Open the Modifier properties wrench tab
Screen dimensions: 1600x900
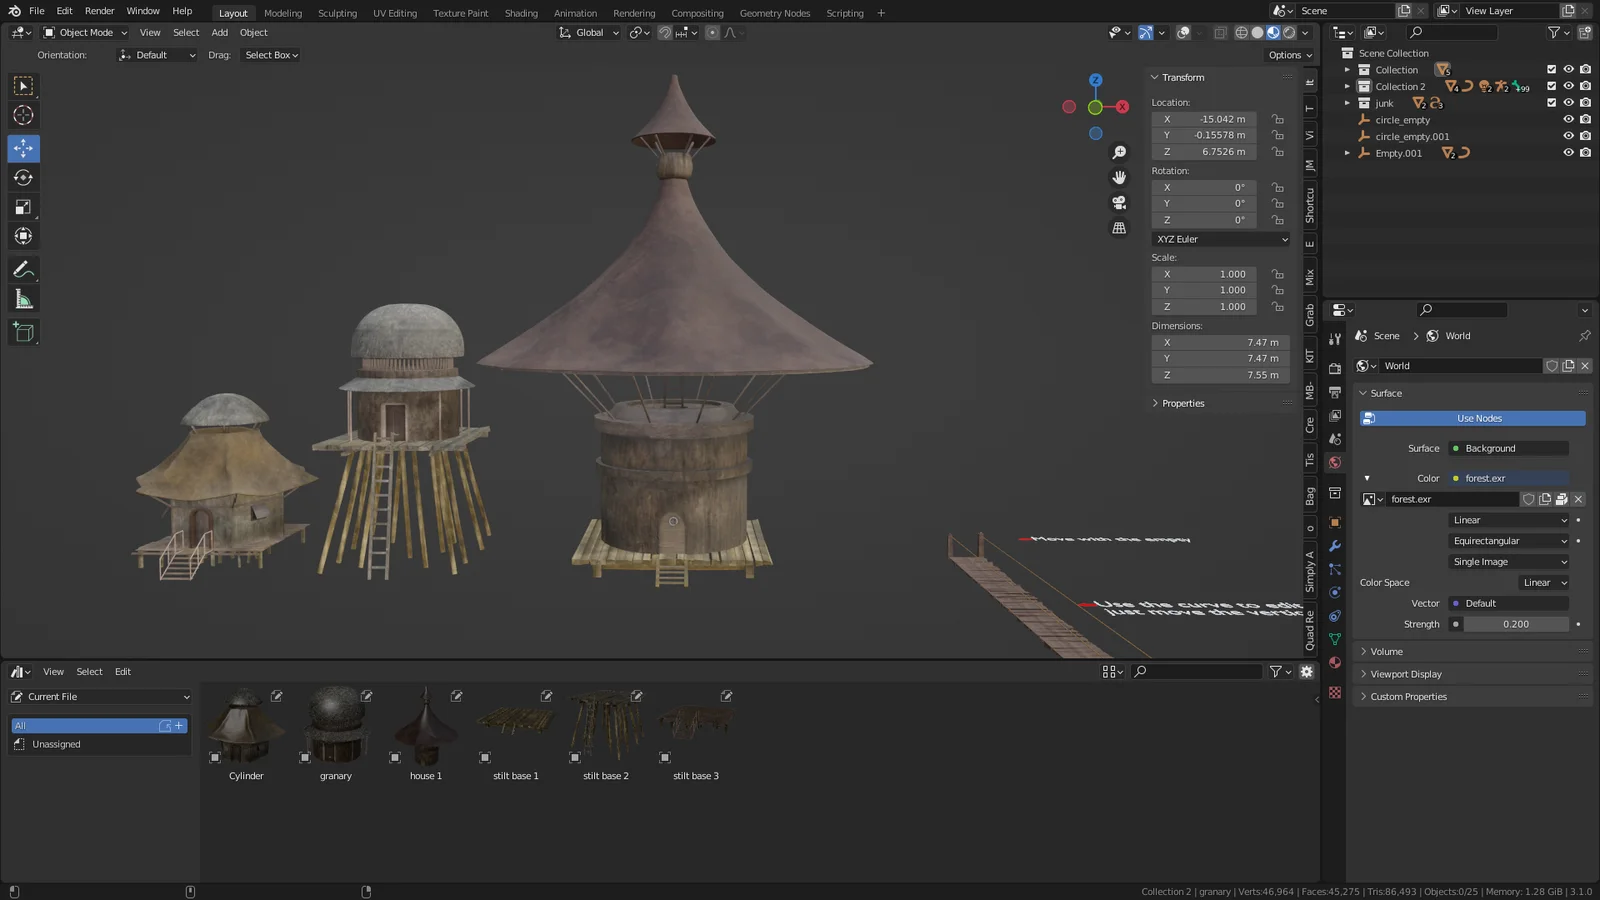[1334, 546]
